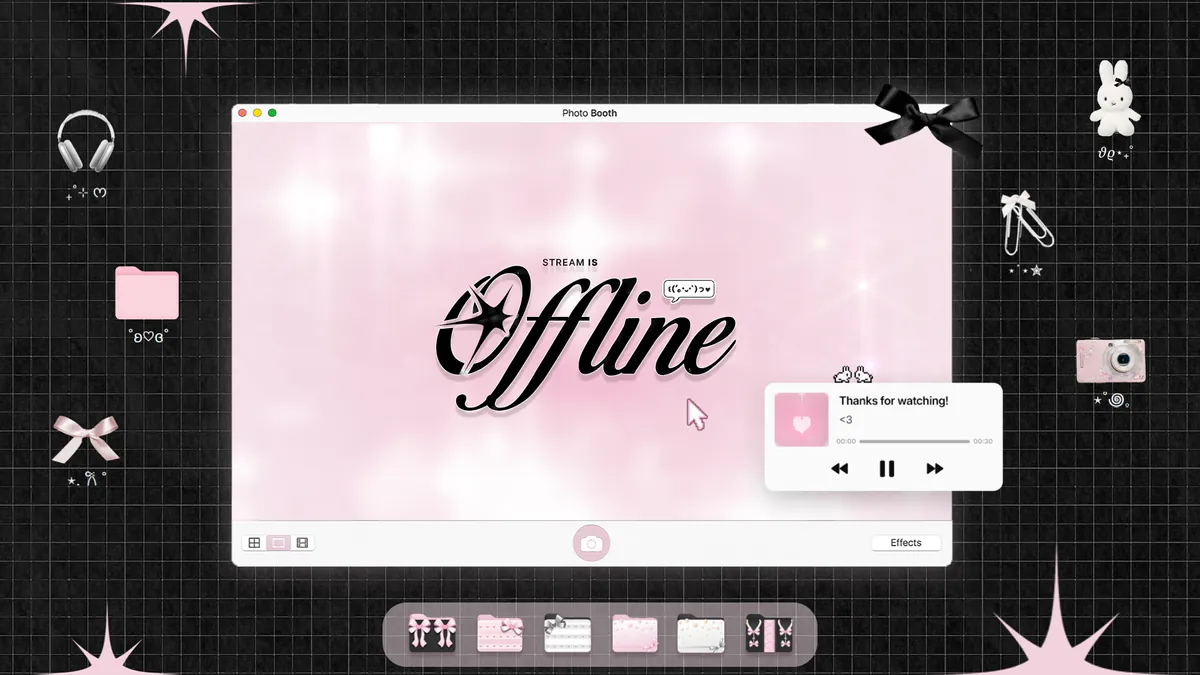
Task: Click the kaomoji speech bubble above Offline
Action: click(x=689, y=291)
